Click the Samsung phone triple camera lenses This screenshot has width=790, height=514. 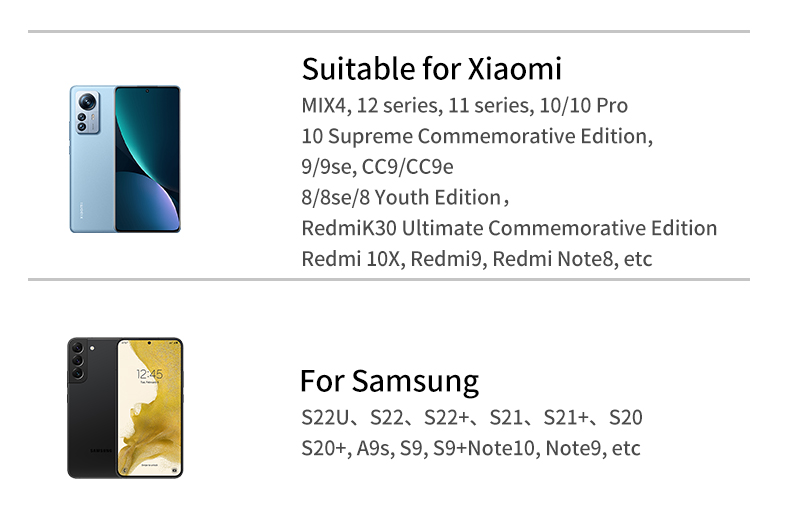pyautogui.click(x=77, y=360)
